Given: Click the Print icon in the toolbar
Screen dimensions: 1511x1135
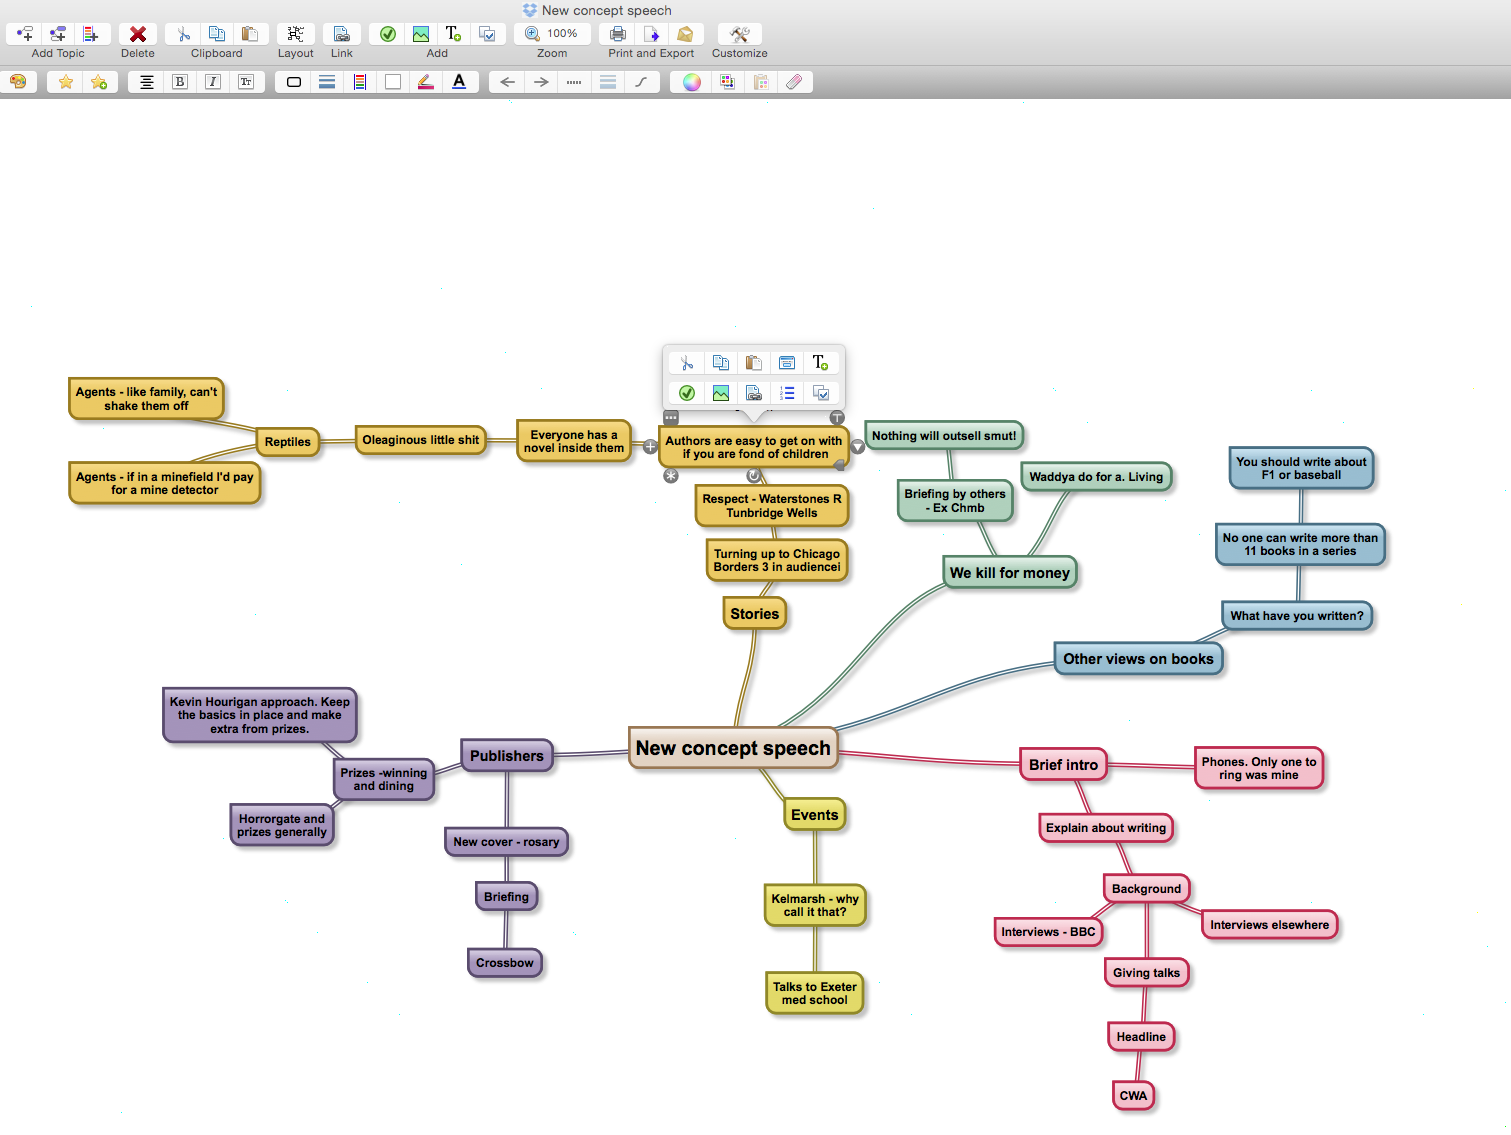Looking at the screenshot, I should coord(618,34).
